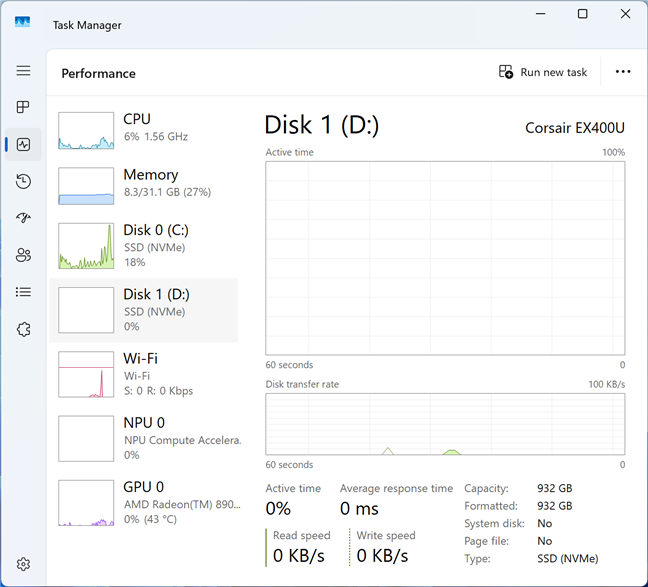Click the Formatted 932 GB value
The image size is (648, 587).
click(555, 506)
